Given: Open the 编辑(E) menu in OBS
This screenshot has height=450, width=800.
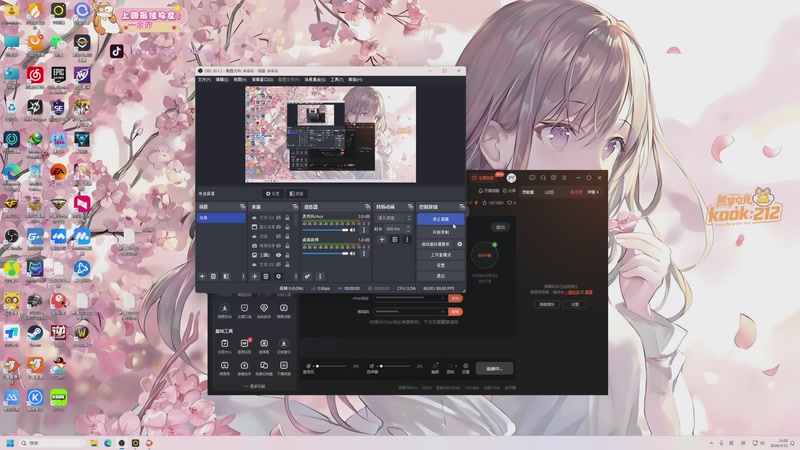Looking at the screenshot, I should tap(222, 80).
